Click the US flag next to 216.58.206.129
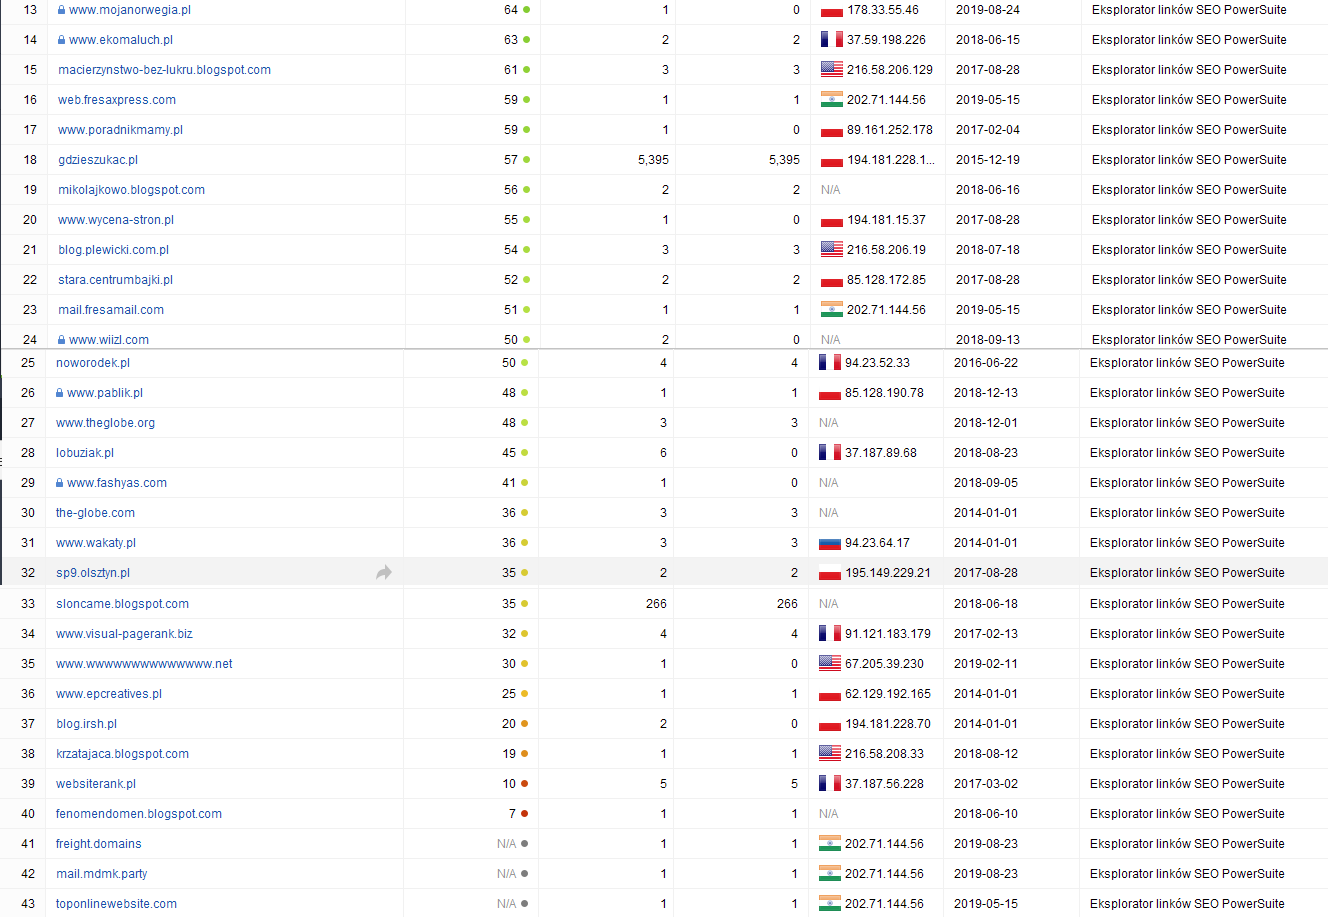 832,70
